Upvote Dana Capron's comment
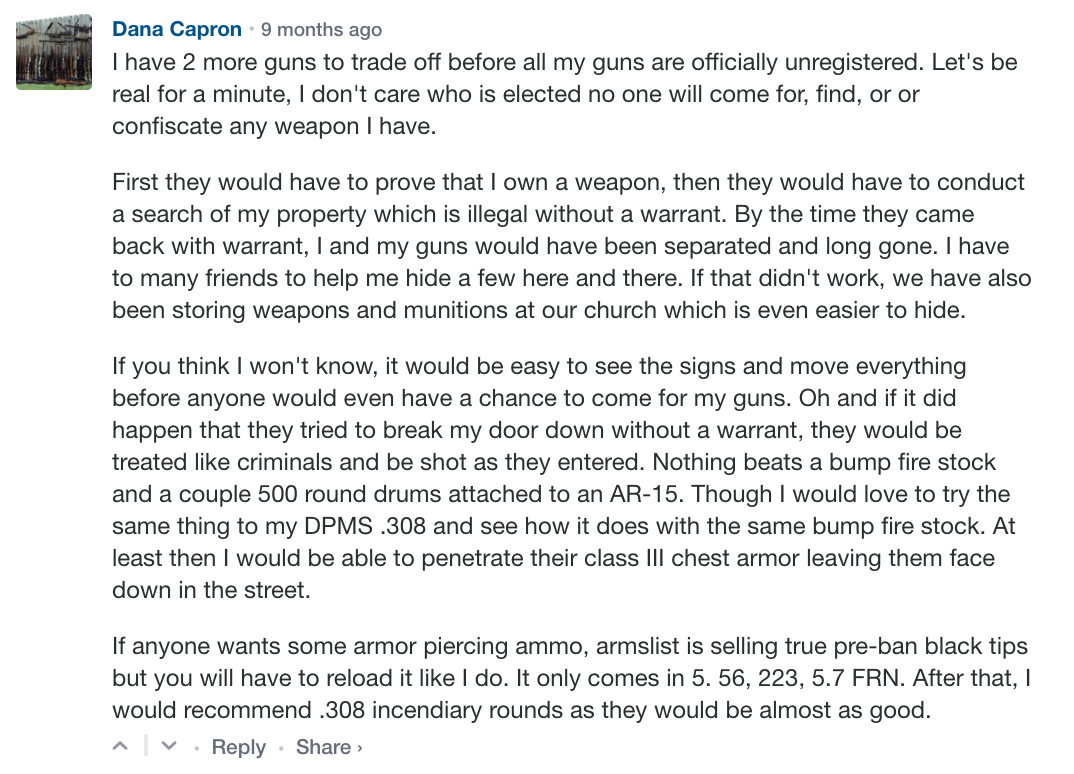 click(121, 746)
